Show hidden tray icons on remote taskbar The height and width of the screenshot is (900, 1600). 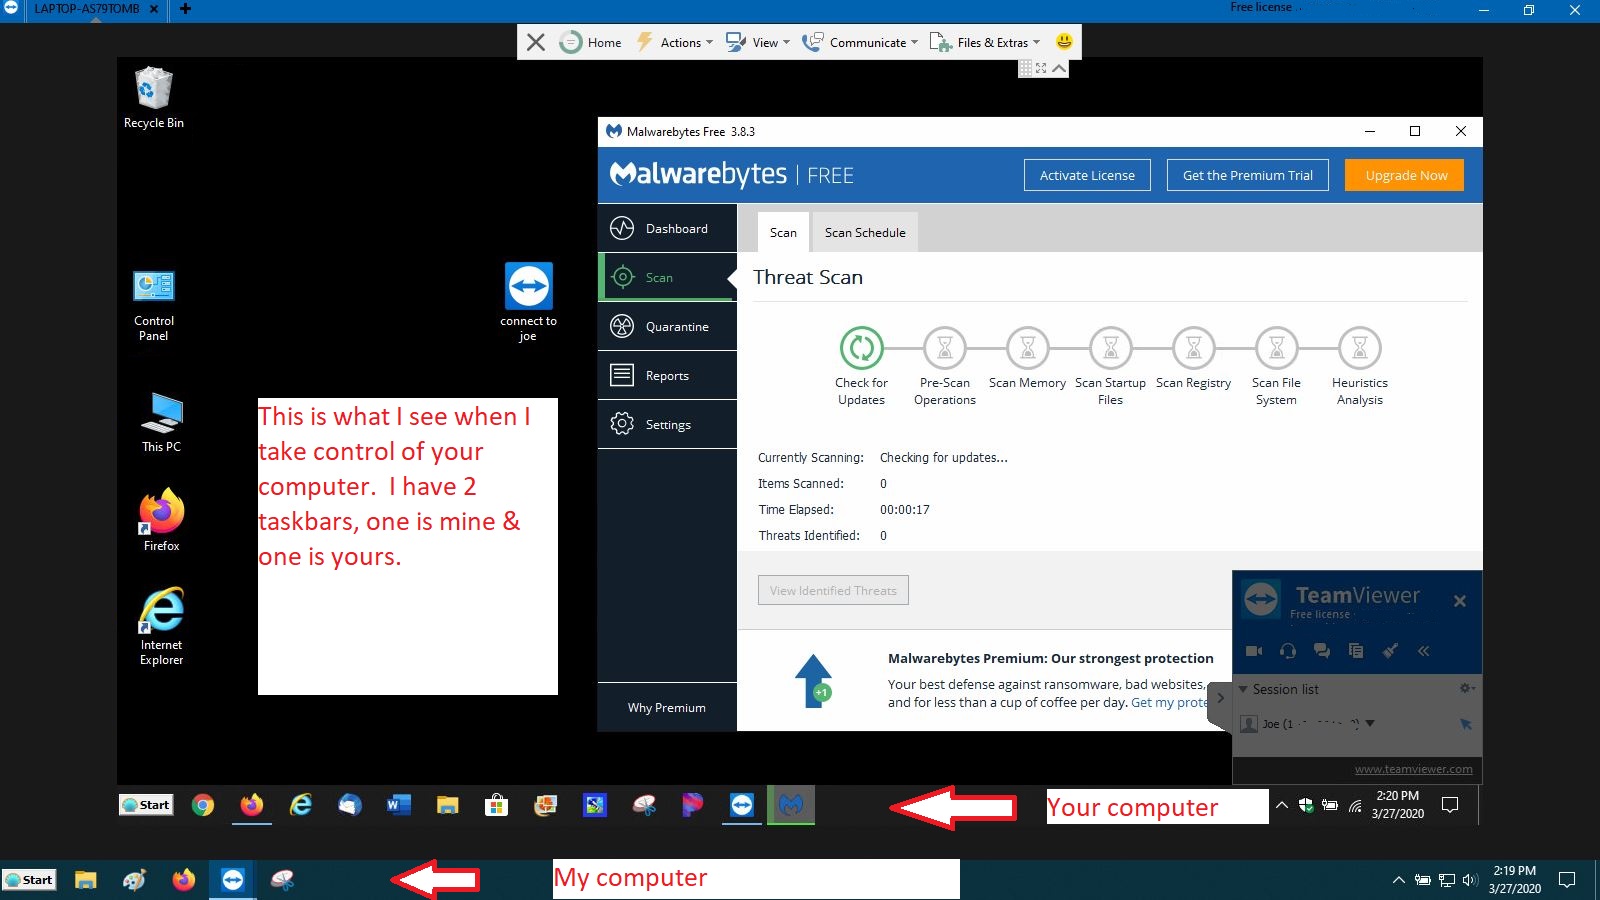[1281, 805]
